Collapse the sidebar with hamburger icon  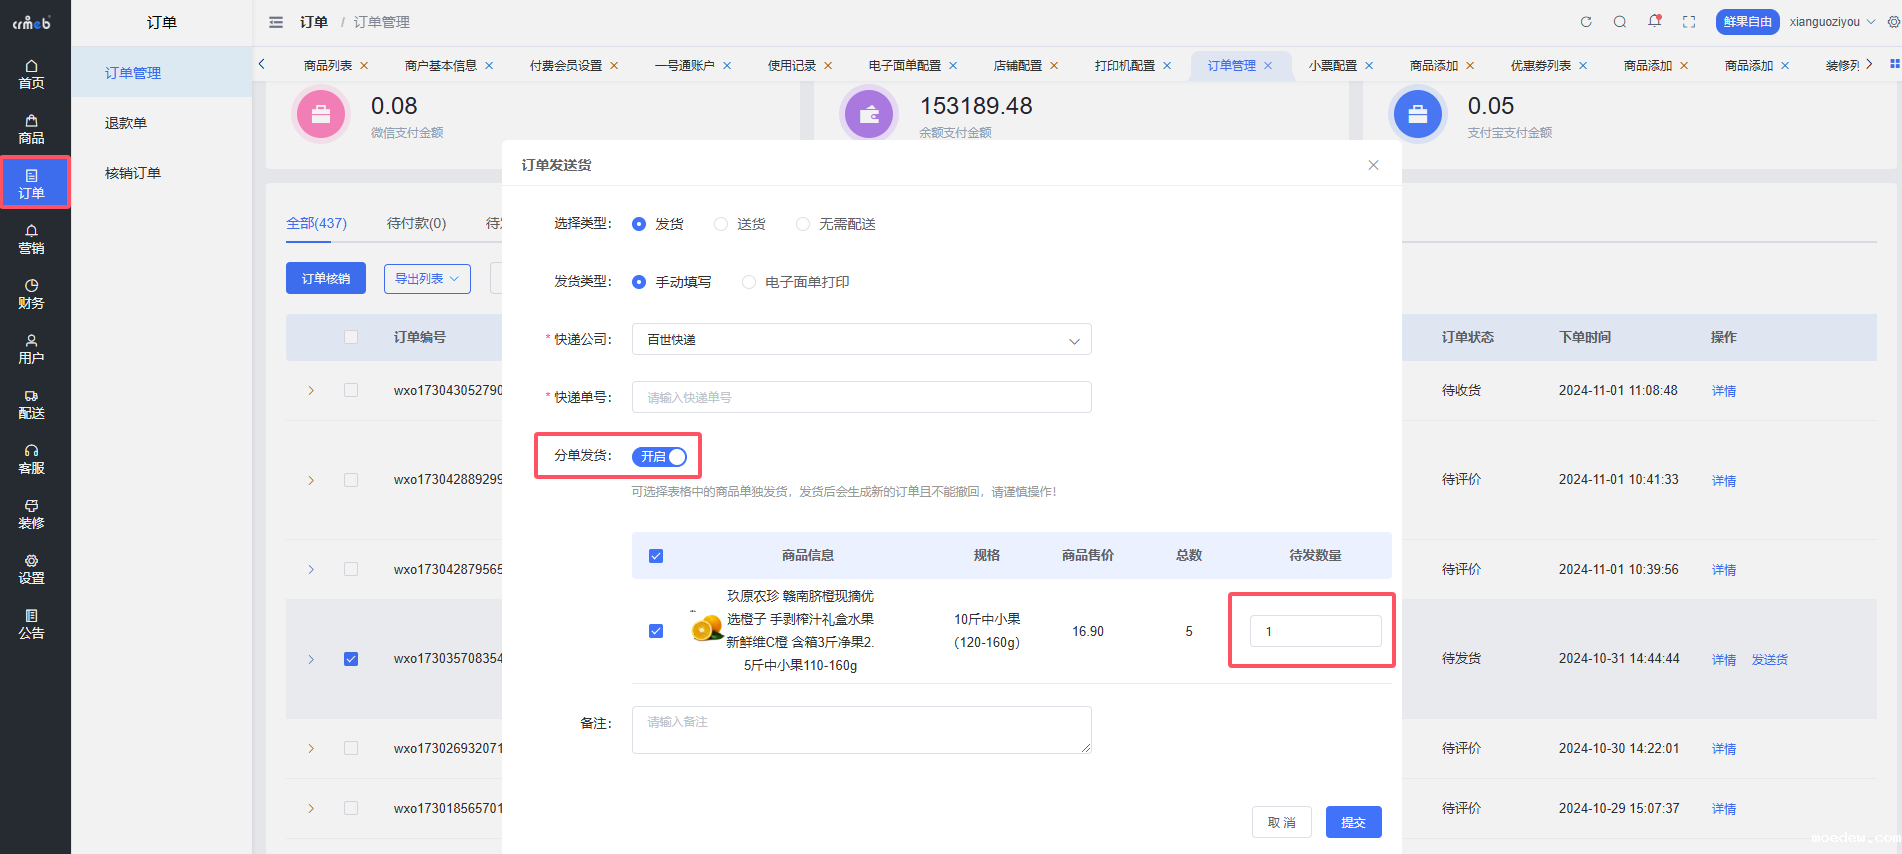[276, 22]
